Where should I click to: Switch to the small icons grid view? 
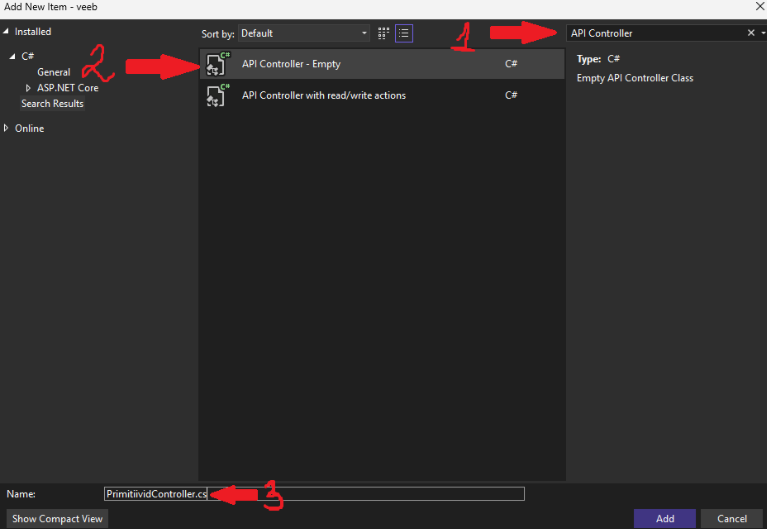click(383, 33)
